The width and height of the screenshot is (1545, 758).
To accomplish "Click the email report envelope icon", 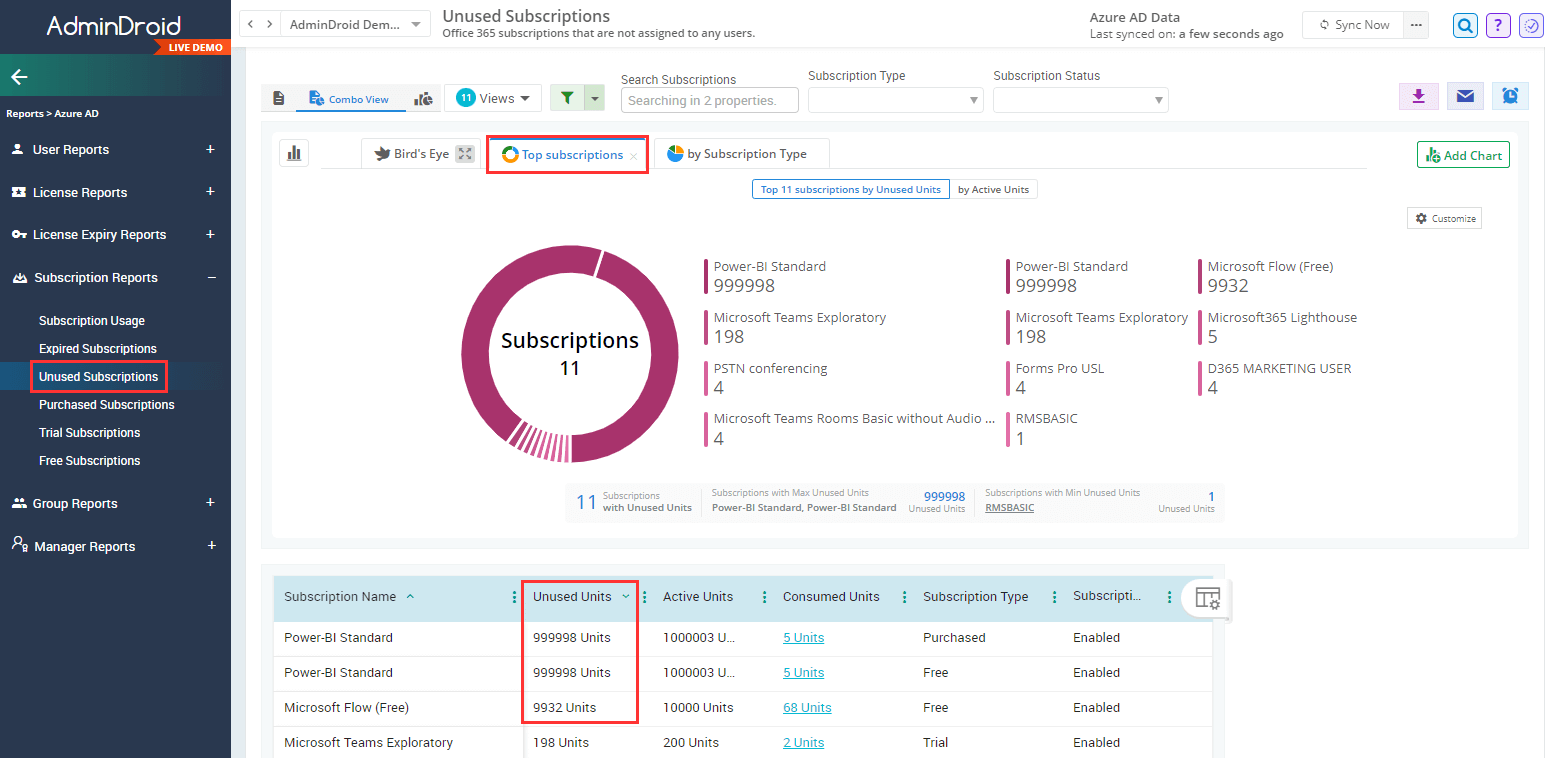I will [1465, 96].
